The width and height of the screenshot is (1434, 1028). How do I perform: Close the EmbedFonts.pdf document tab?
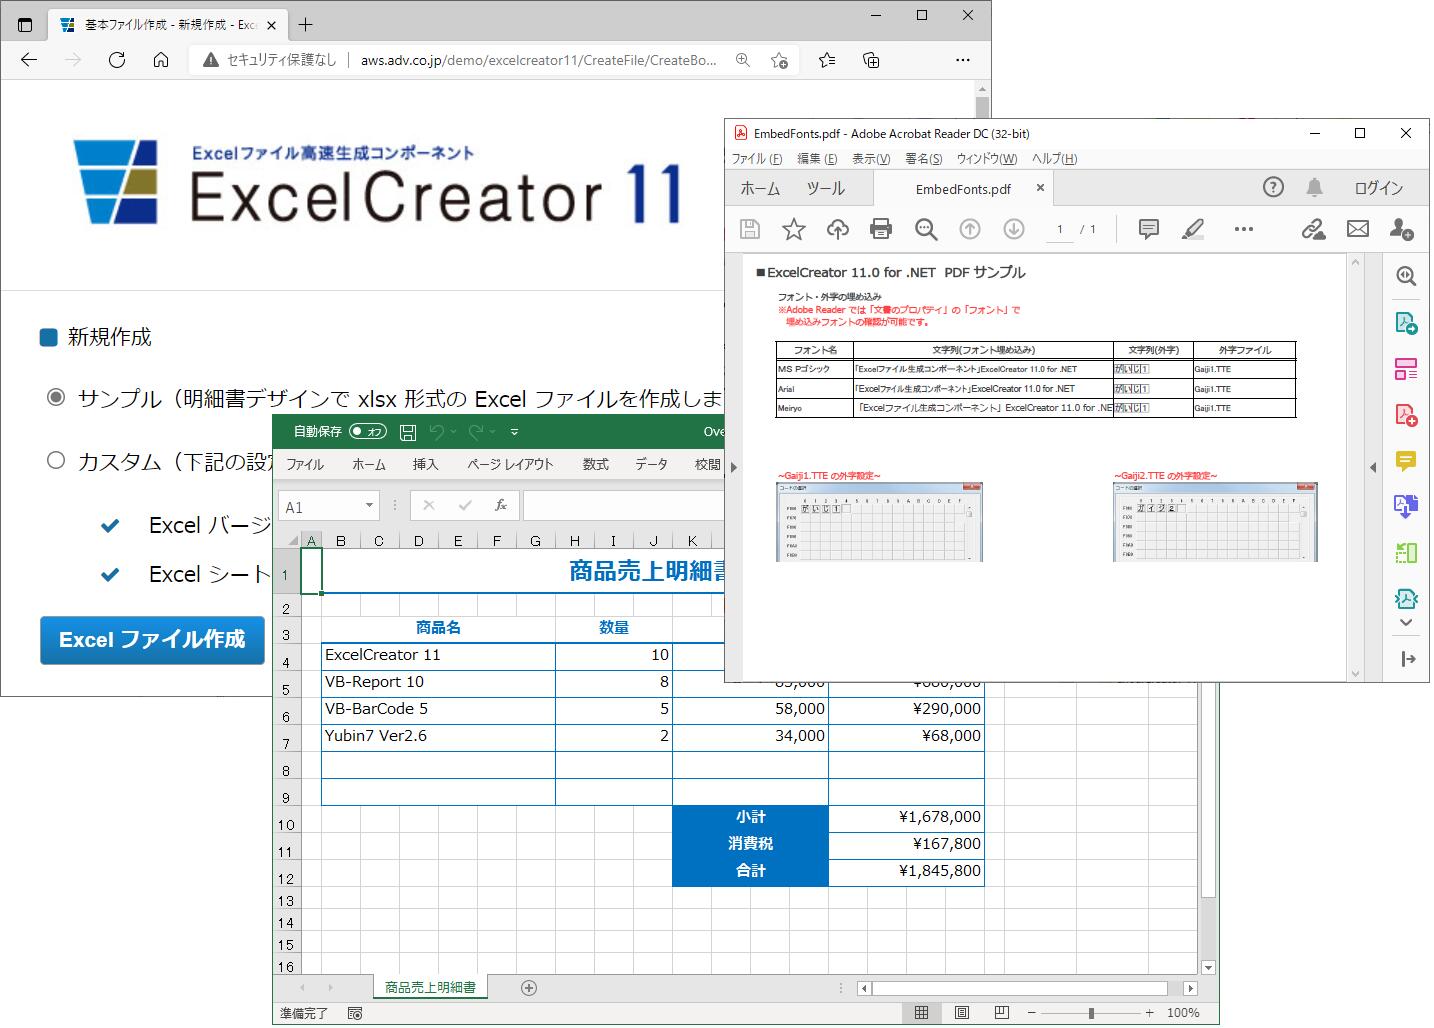click(x=1040, y=187)
